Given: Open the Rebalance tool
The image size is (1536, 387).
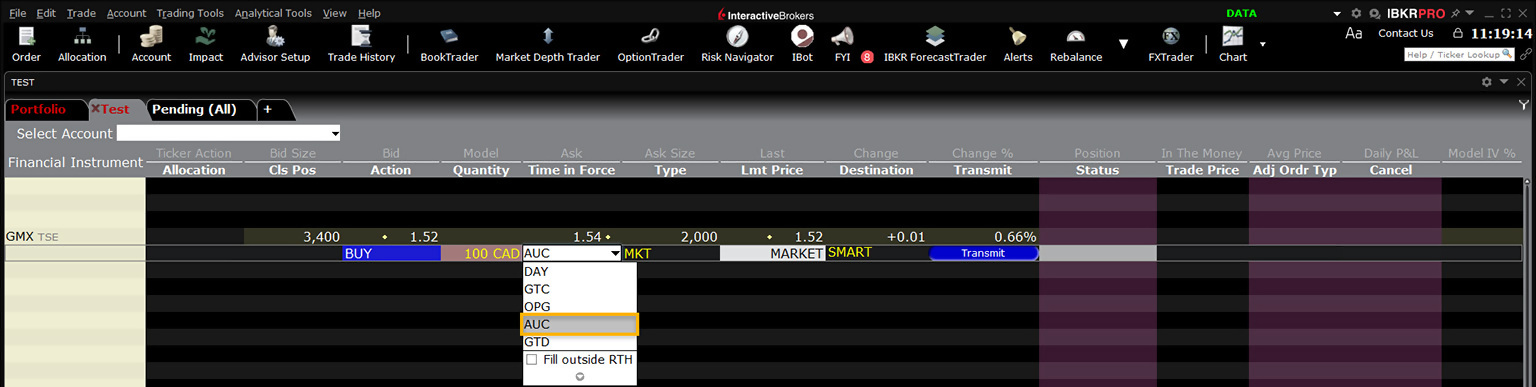Looking at the screenshot, I should point(1076,45).
